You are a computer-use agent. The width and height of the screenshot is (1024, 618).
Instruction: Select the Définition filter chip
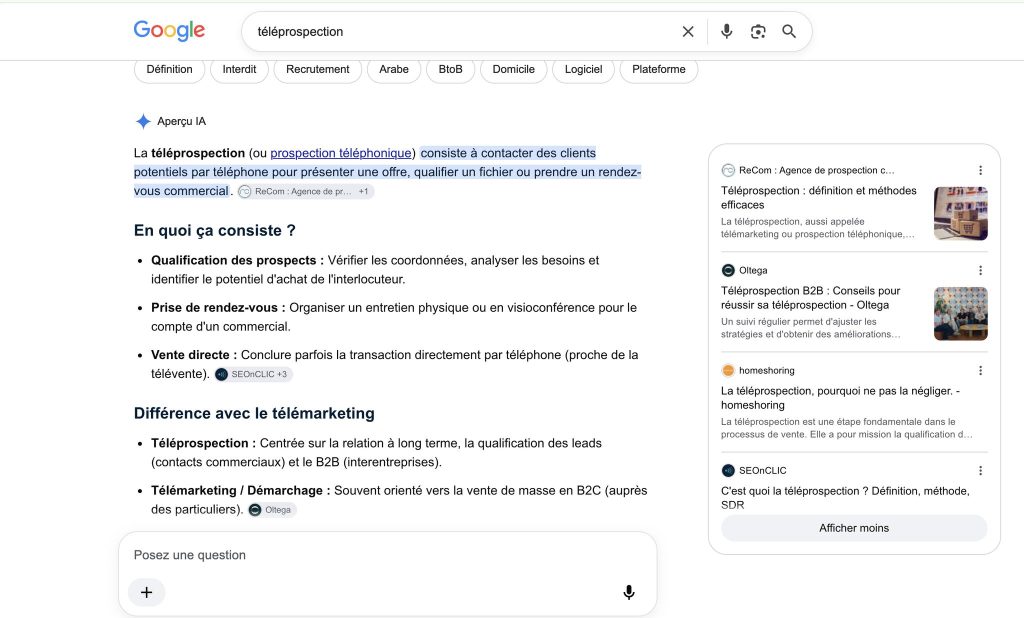[169, 69]
